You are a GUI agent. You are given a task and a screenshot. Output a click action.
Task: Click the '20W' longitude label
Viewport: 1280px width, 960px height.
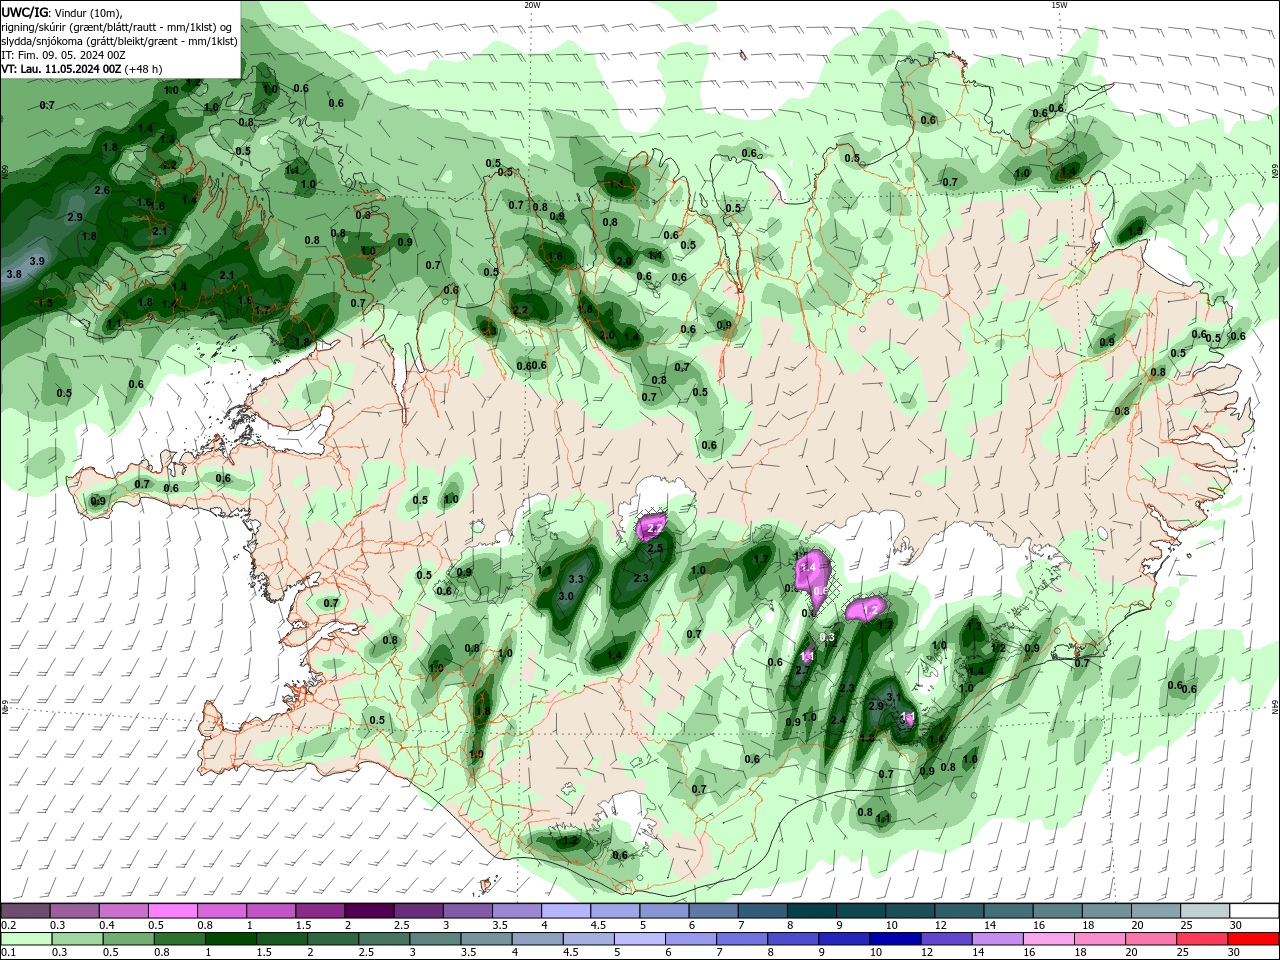(532, 5)
